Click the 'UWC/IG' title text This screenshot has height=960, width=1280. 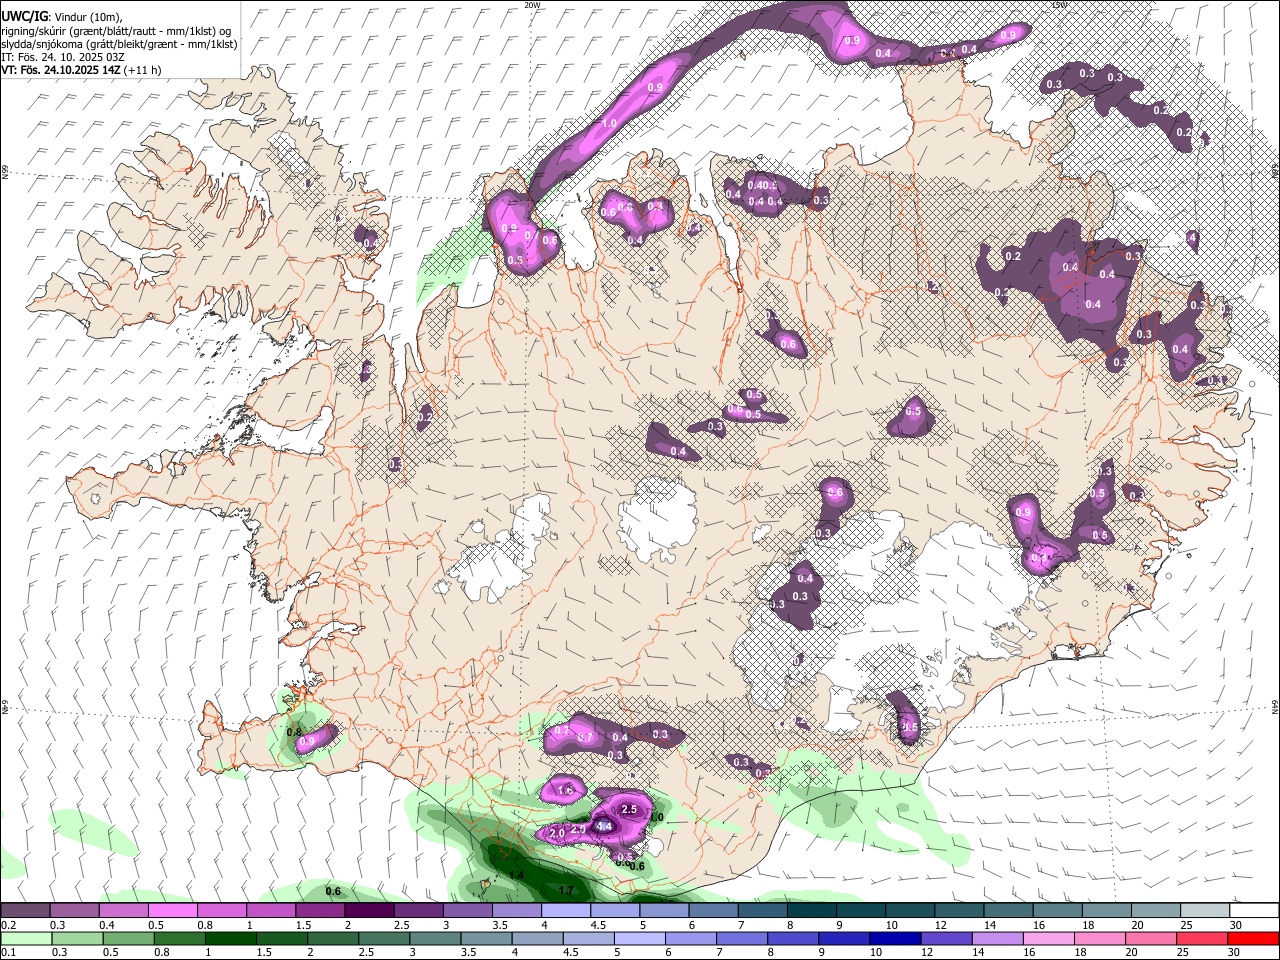23,17
